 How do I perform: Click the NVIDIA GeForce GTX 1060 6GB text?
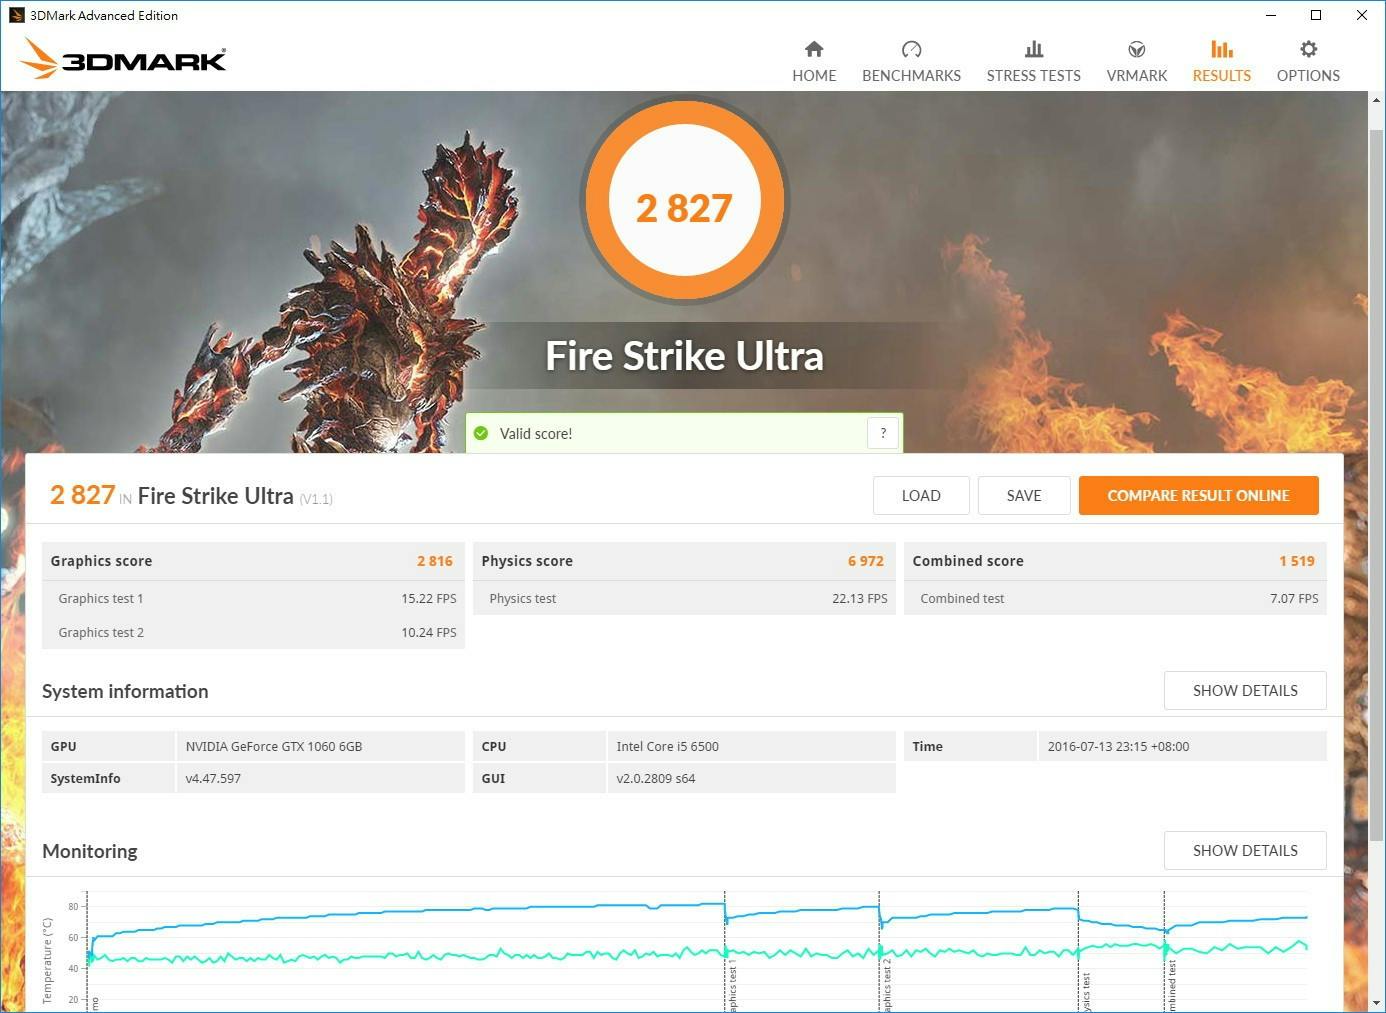(x=274, y=746)
